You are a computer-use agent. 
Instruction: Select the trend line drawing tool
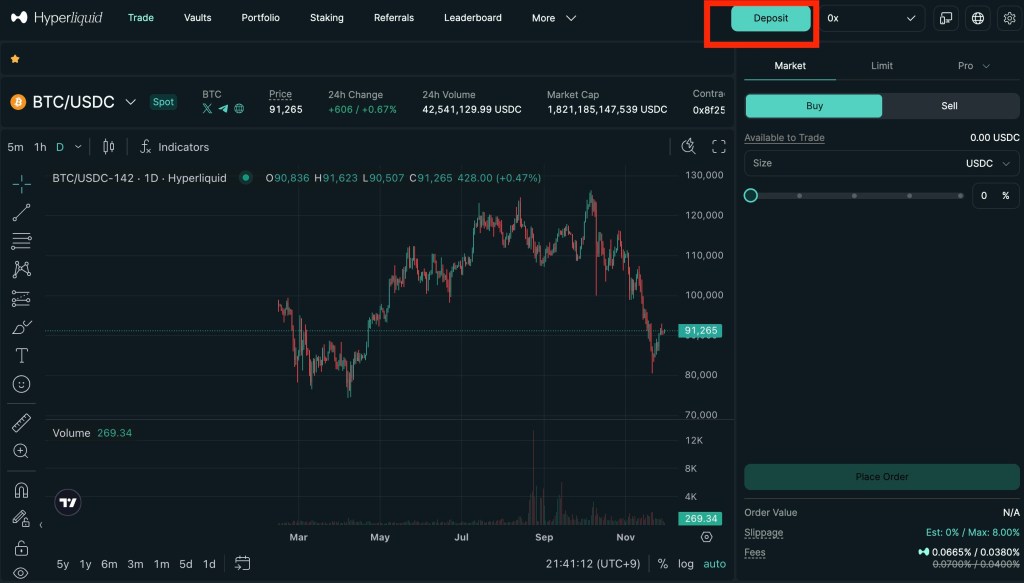coord(21,212)
